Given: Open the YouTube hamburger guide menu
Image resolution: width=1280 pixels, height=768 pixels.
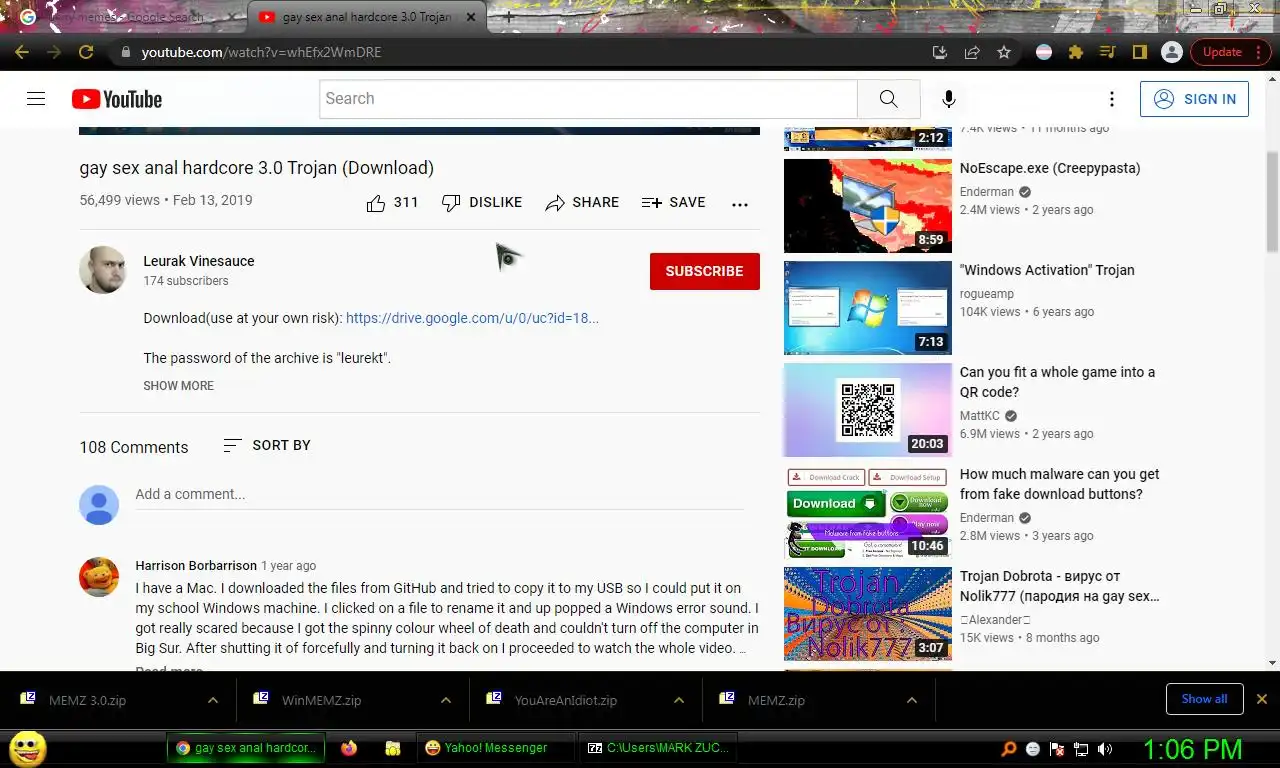Looking at the screenshot, I should (x=36, y=99).
